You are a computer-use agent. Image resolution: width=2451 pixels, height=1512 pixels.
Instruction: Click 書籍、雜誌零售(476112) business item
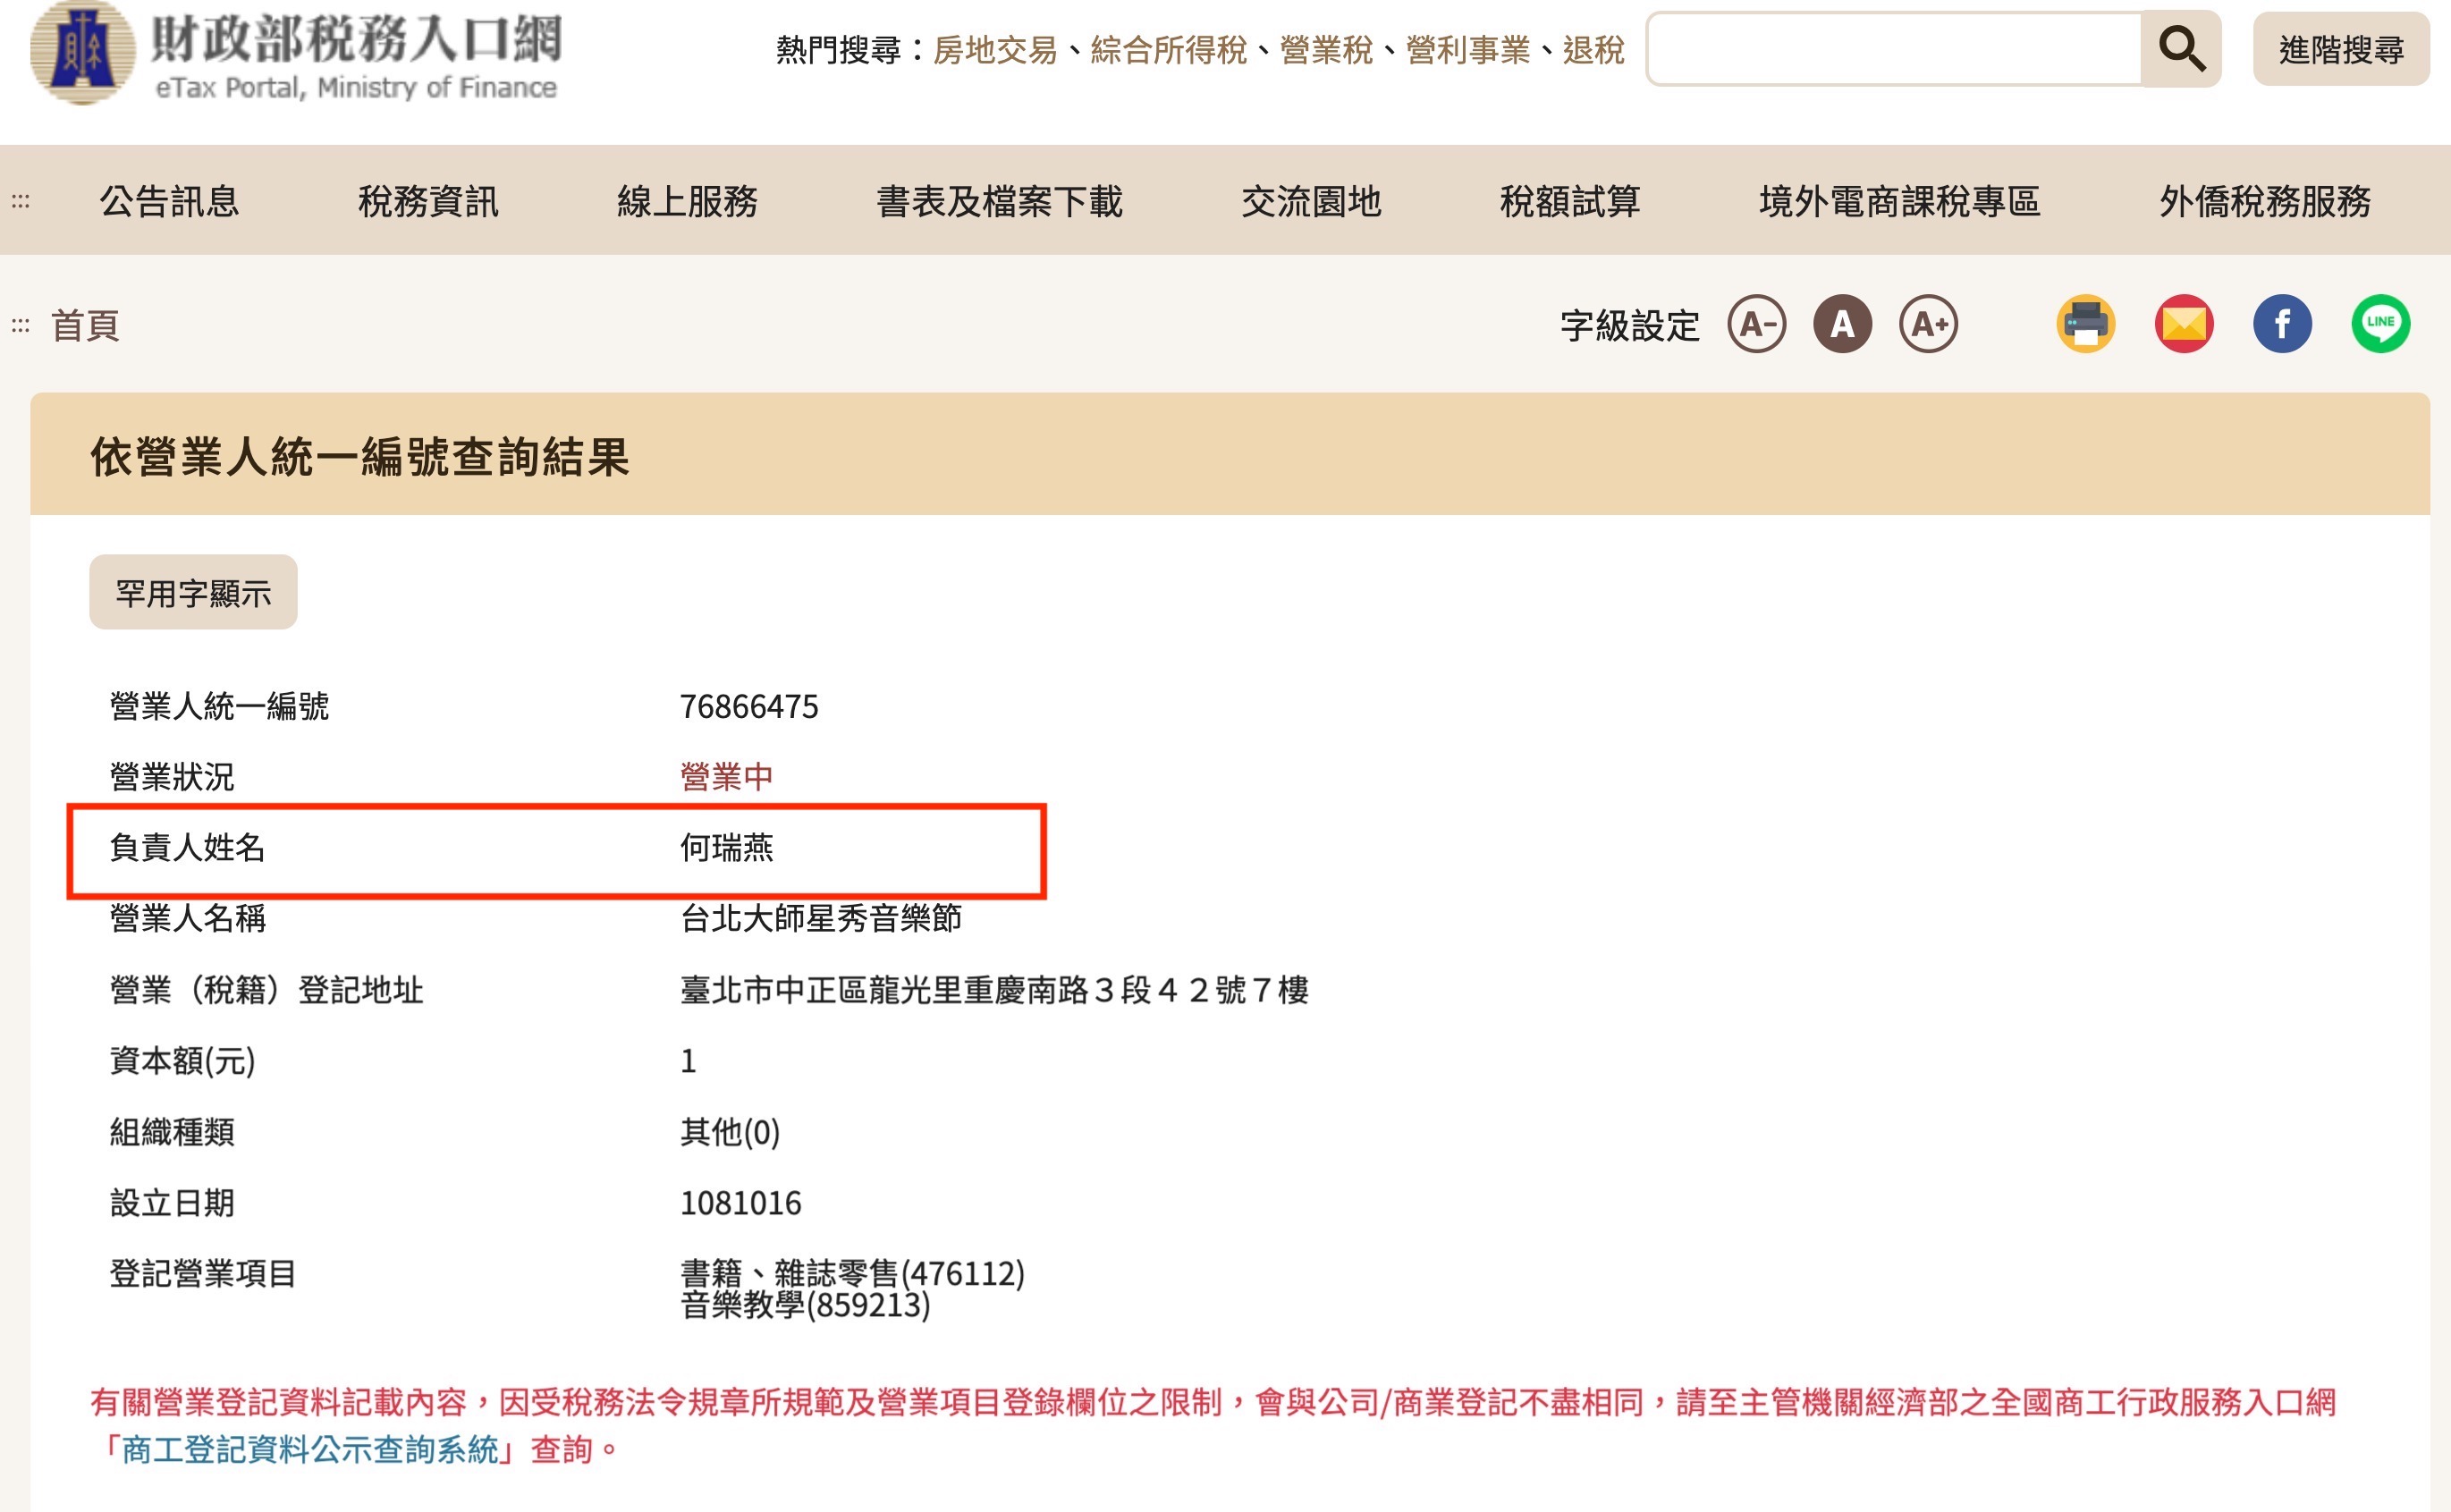[x=853, y=1272]
